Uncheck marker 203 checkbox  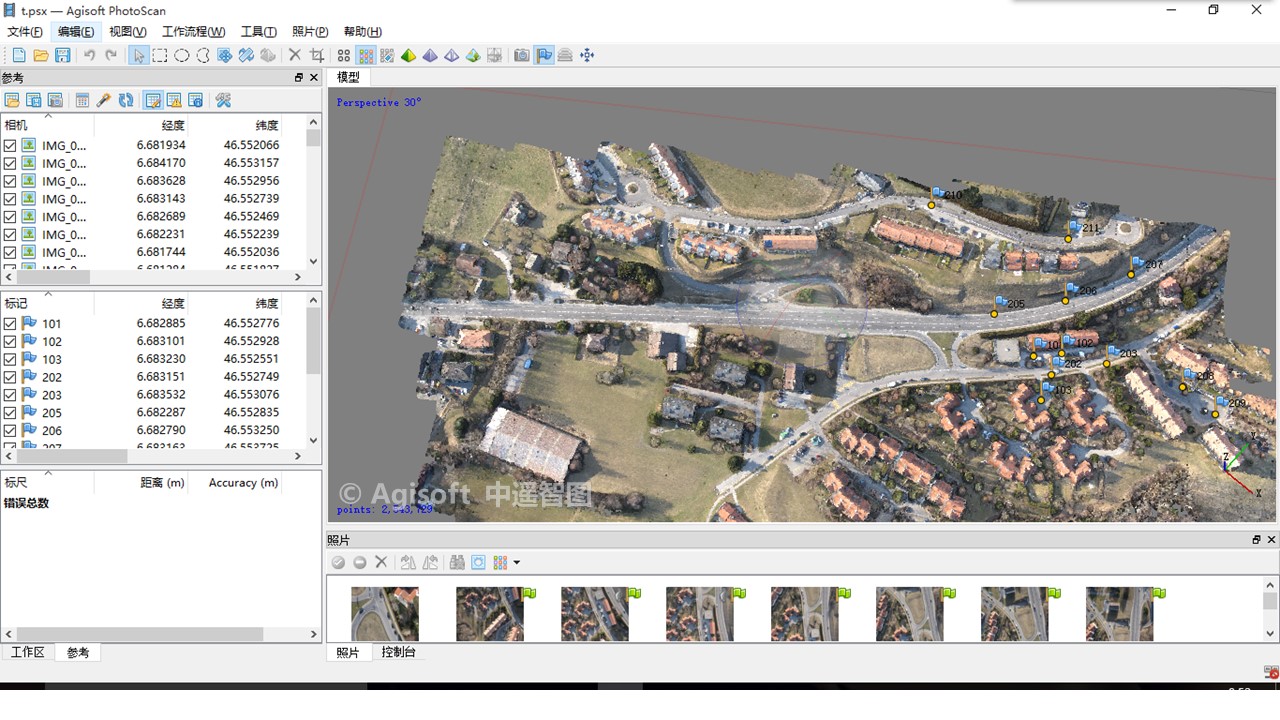pos(10,395)
